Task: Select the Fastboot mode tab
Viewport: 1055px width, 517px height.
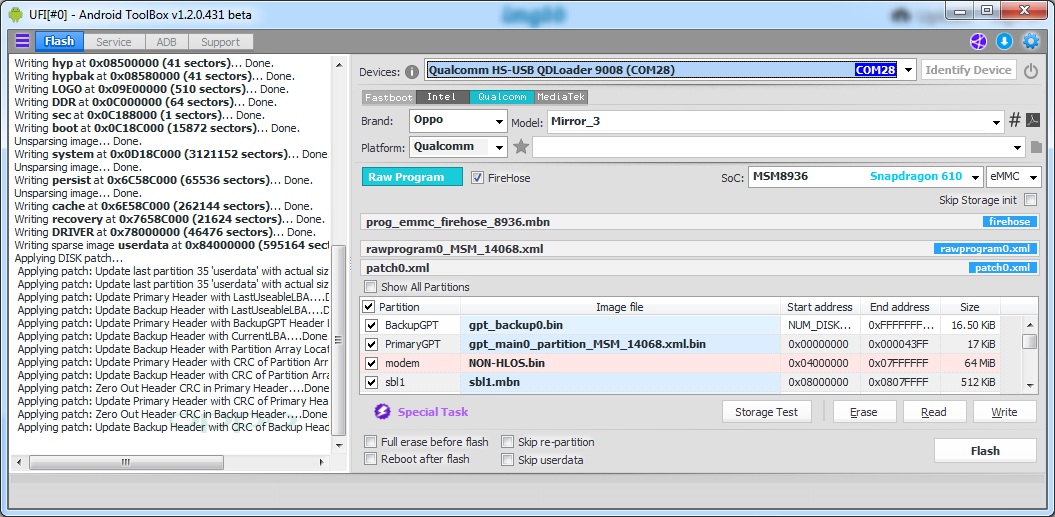Action: [x=389, y=98]
